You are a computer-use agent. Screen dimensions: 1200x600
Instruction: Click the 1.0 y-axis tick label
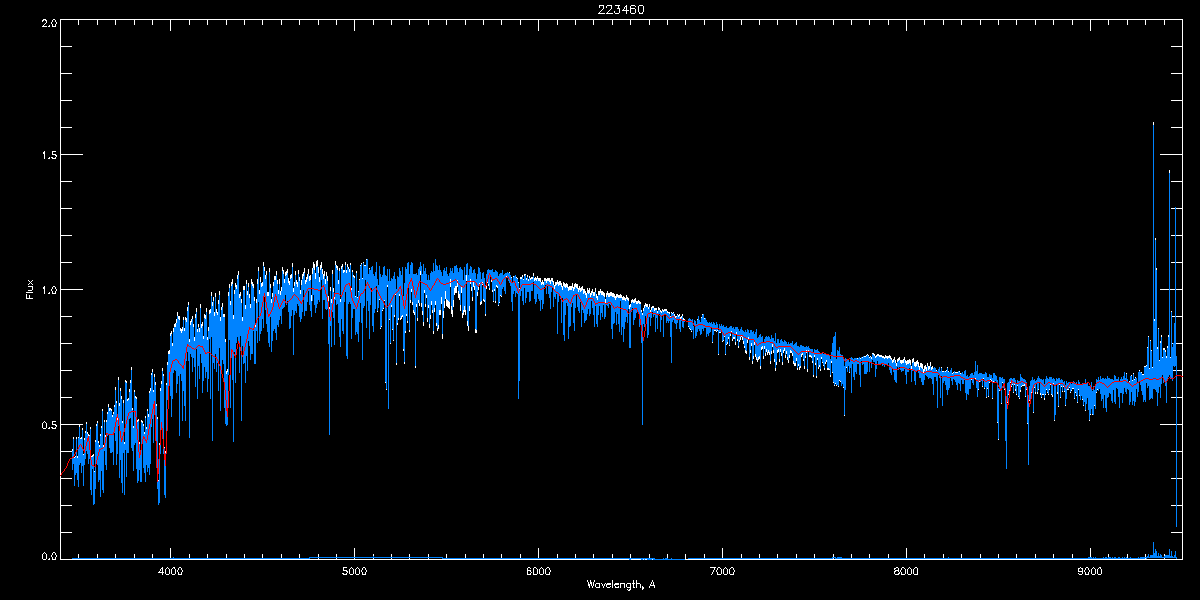[x=48, y=290]
